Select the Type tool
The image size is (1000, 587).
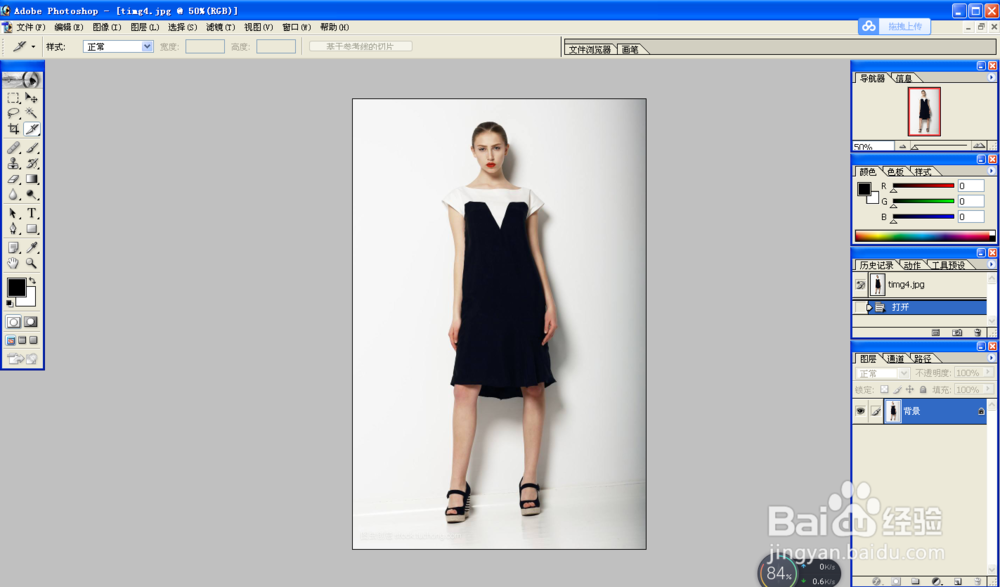(31, 213)
